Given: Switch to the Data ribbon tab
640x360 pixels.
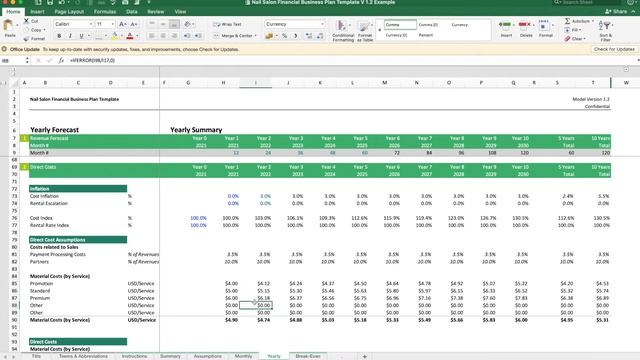Looking at the screenshot, I should pos(132,12).
